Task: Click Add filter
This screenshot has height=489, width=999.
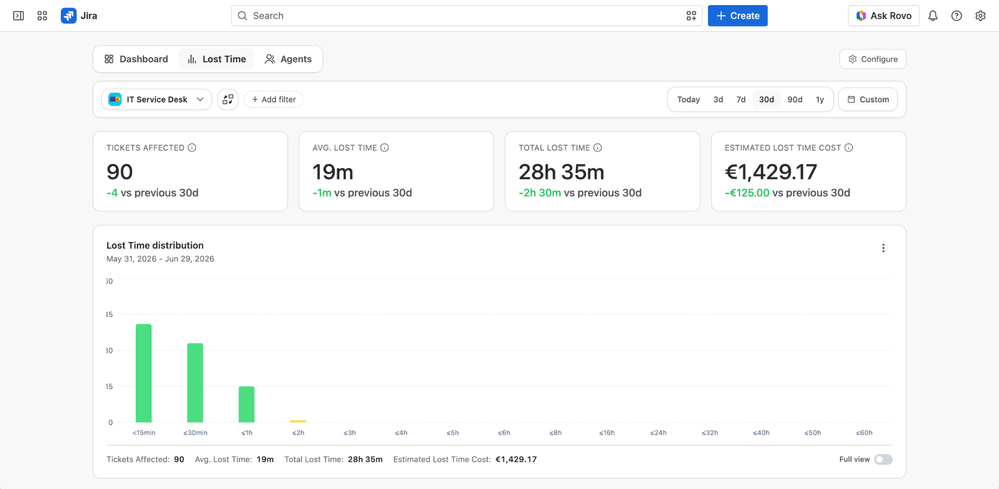Action: pos(273,99)
